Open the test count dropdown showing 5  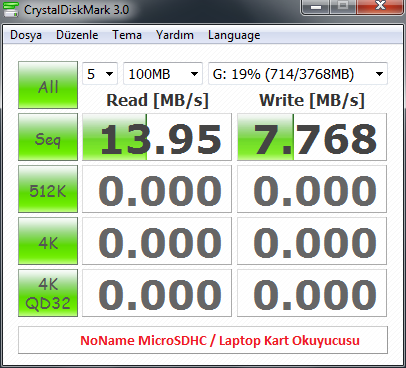[100, 74]
